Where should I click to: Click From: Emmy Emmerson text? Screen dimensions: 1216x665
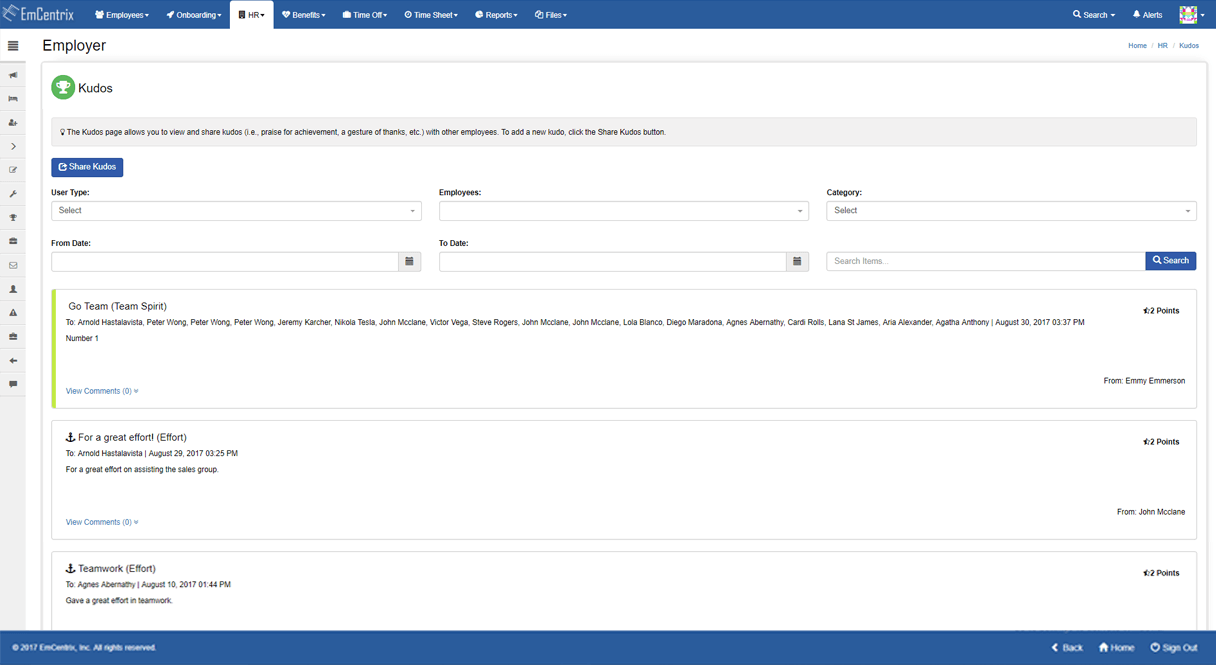[x=1144, y=381]
